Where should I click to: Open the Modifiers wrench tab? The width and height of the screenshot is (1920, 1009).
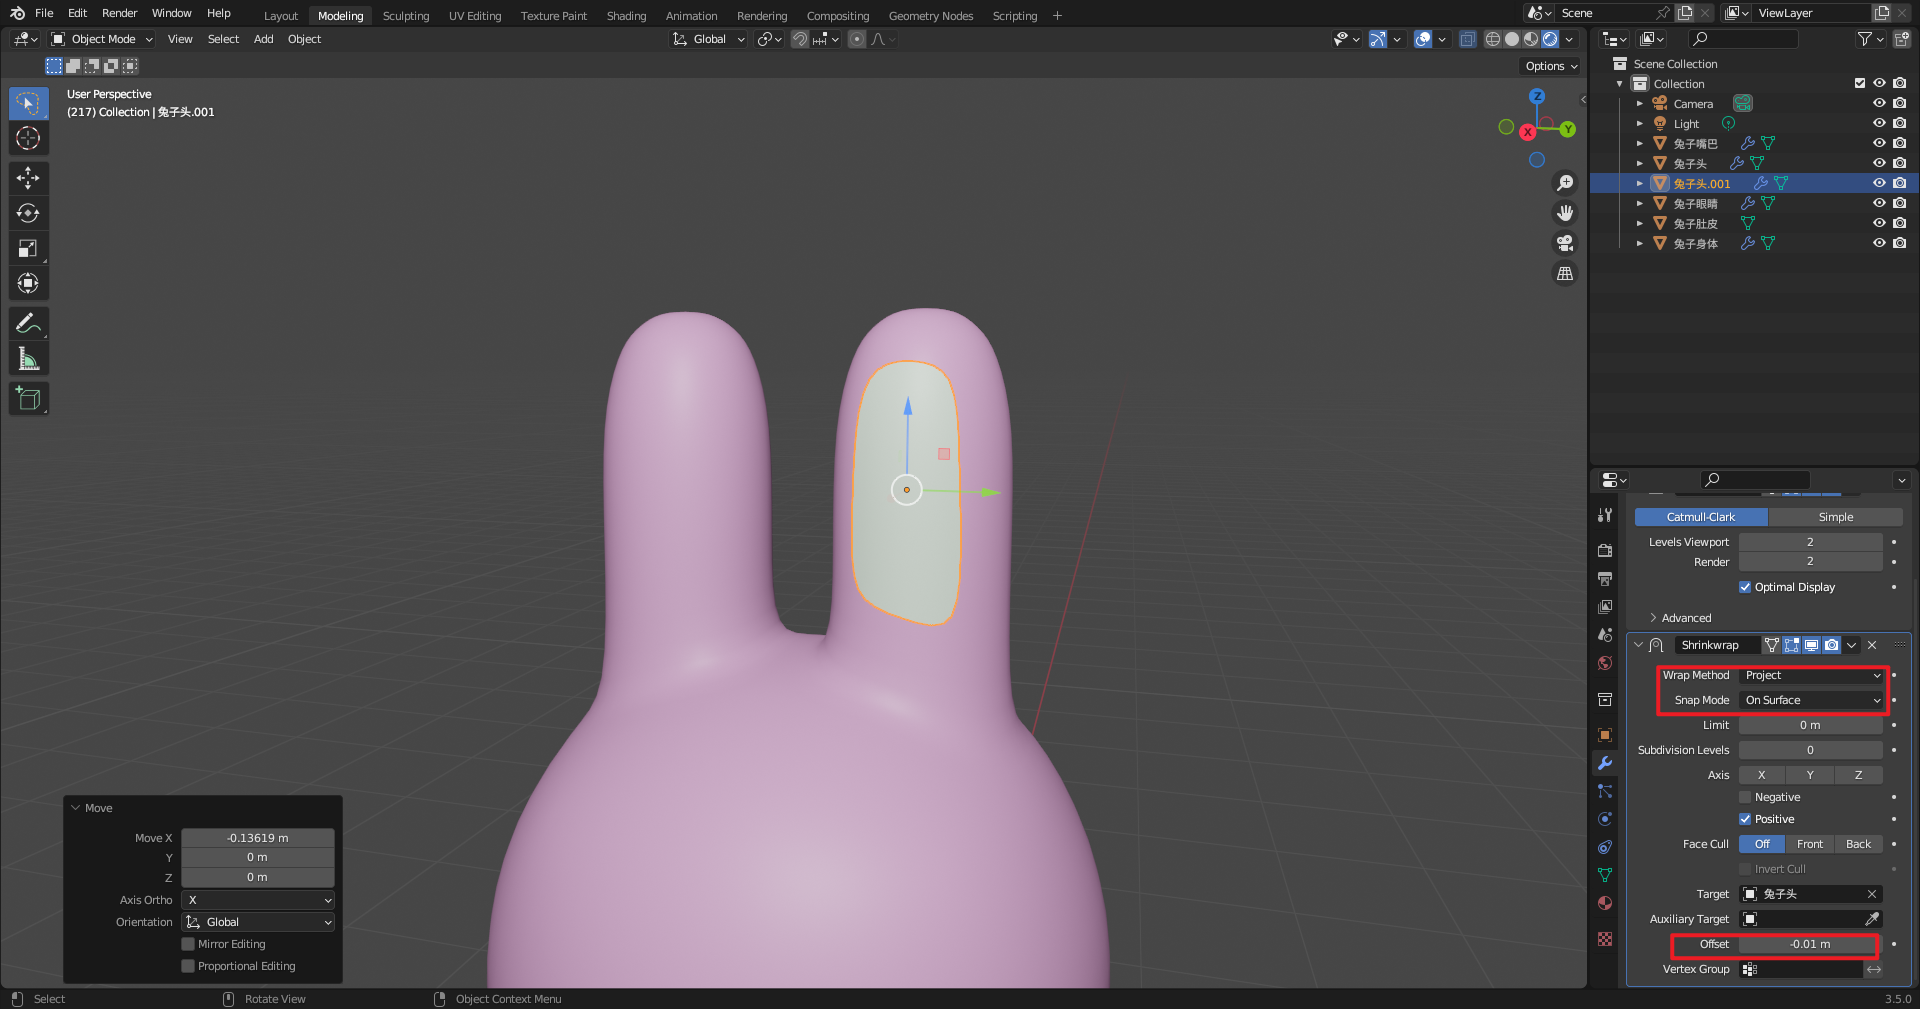coord(1605,763)
